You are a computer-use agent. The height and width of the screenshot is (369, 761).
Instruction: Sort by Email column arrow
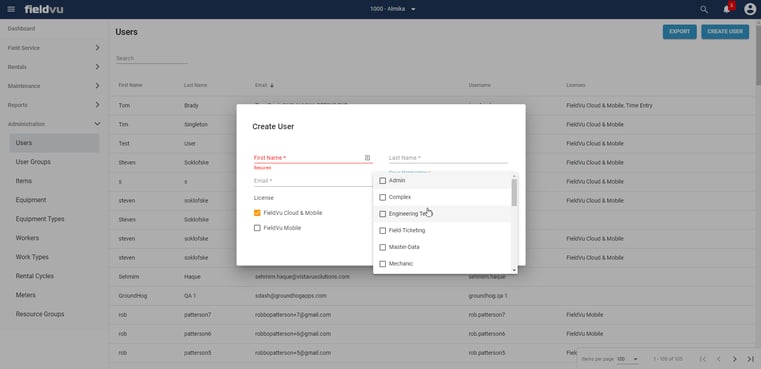(x=272, y=85)
